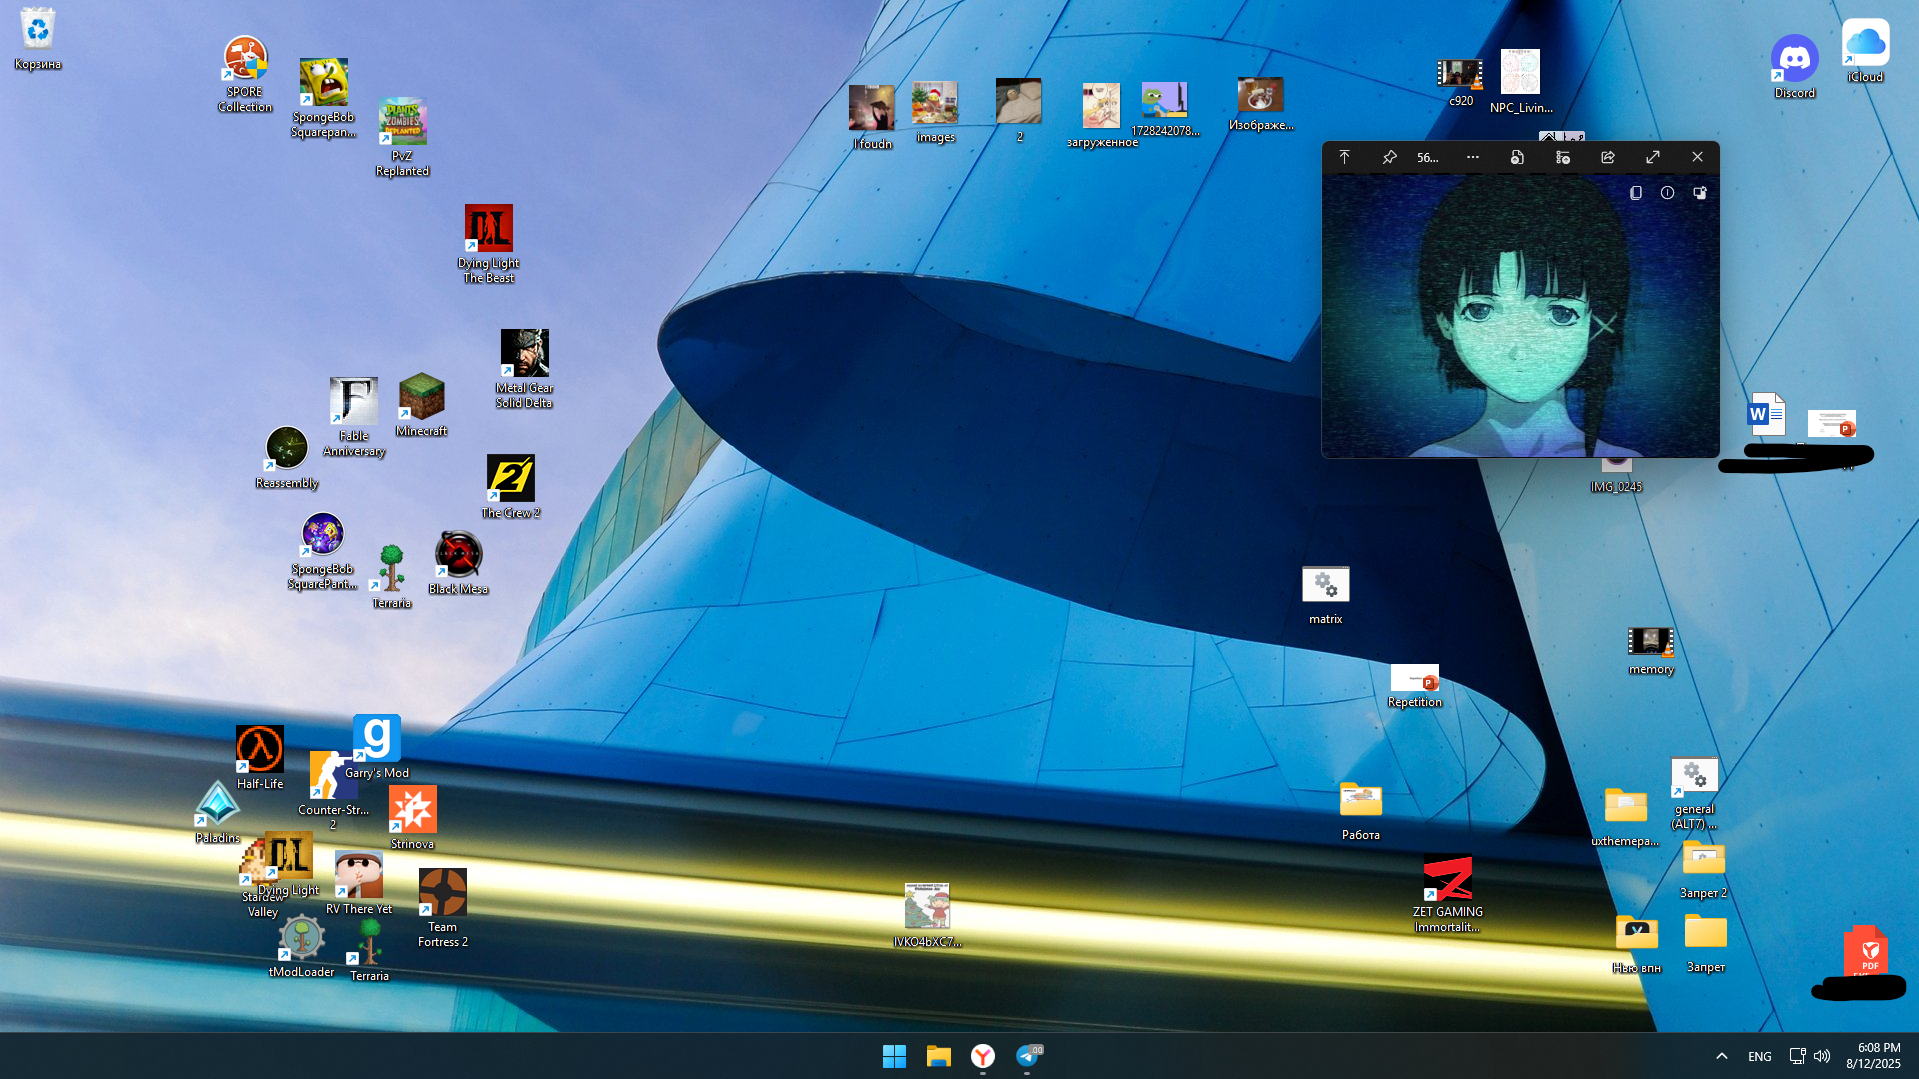Open the Windows Start menu
This screenshot has height=1079, width=1919.
(894, 1056)
